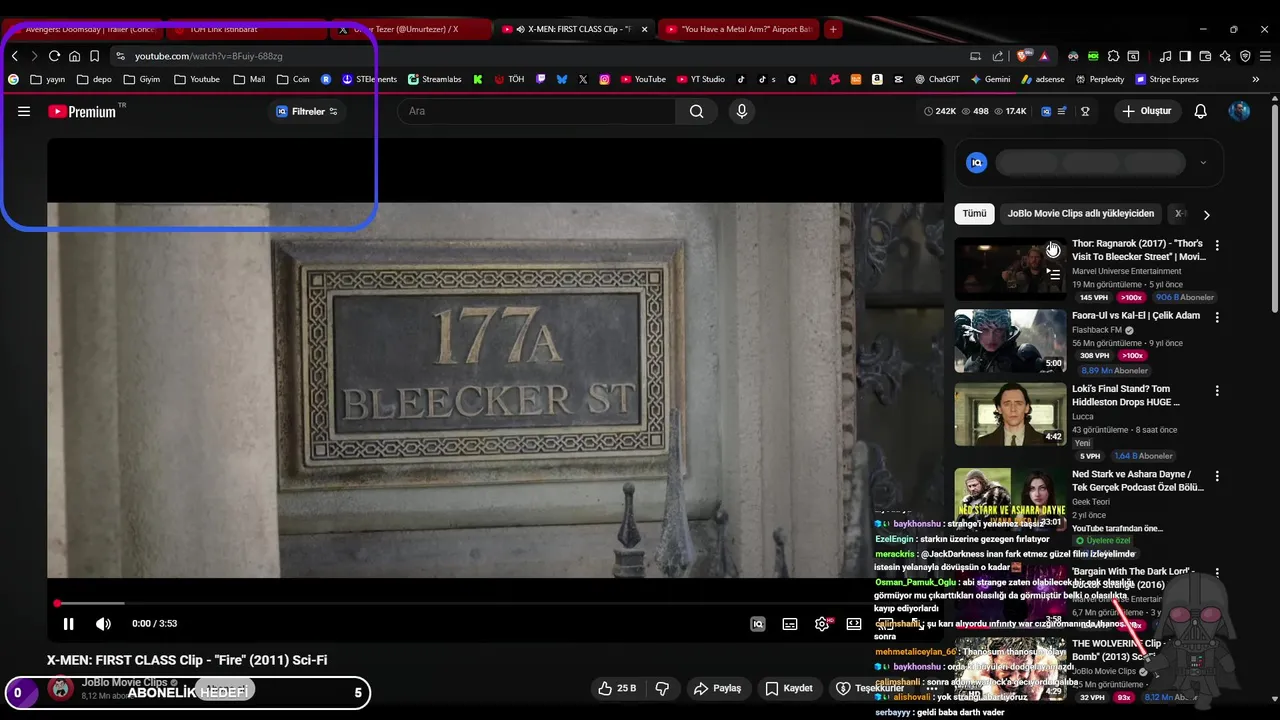1280x720 pixels.
Task: Open the Netflix bookmark icon
Action: (813, 79)
